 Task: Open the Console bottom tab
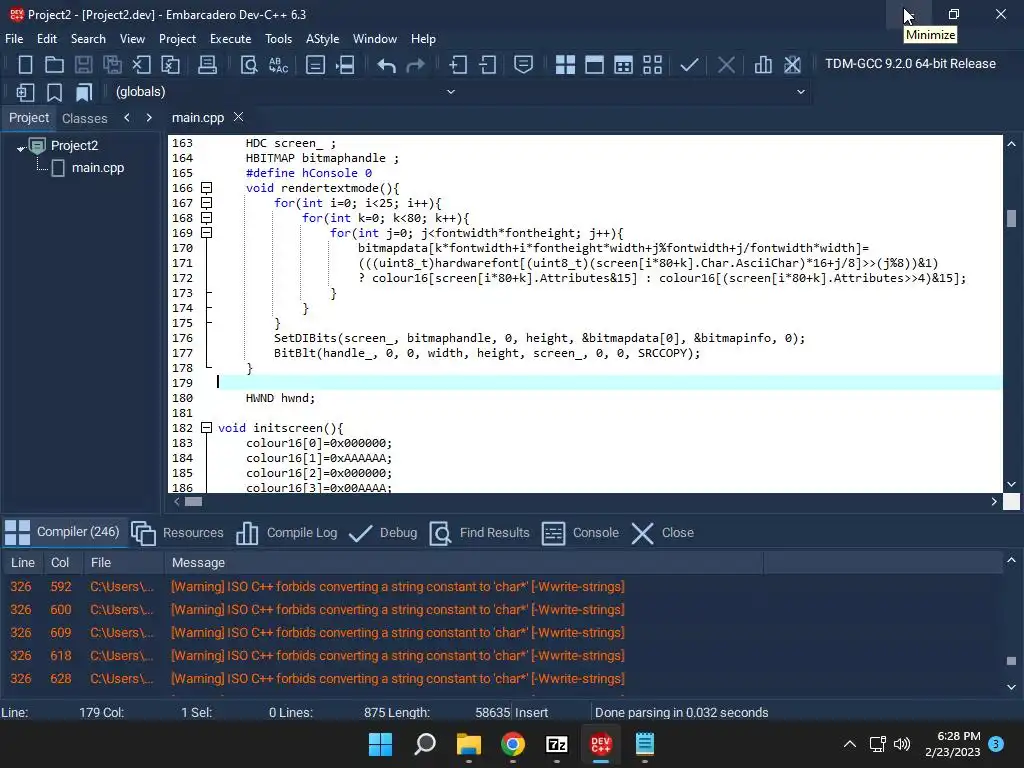pos(580,533)
